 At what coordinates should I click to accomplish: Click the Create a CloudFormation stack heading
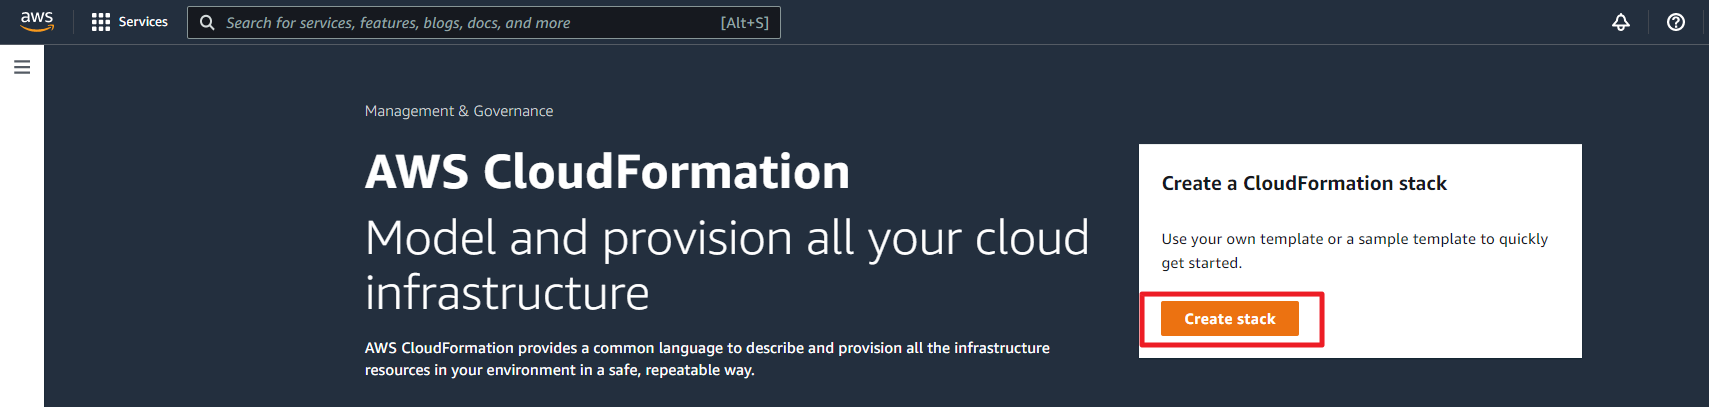pyautogui.click(x=1304, y=183)
